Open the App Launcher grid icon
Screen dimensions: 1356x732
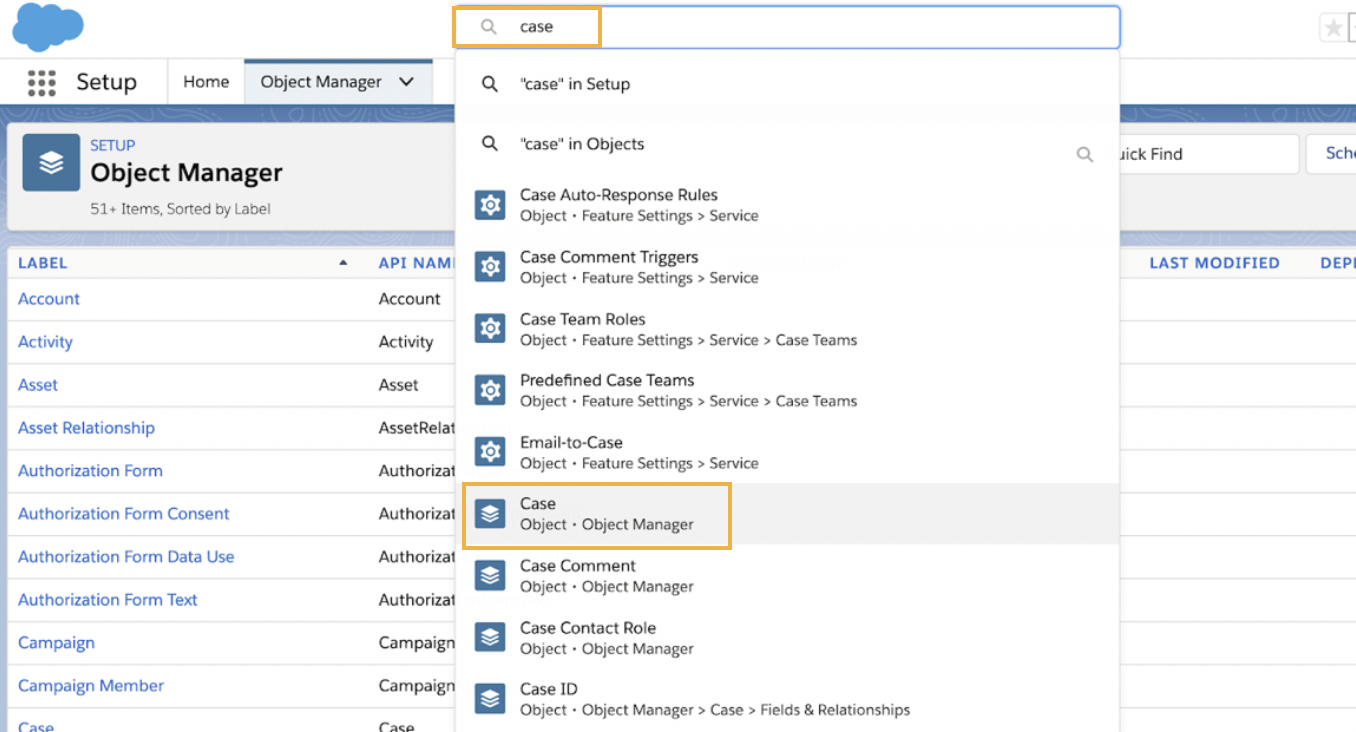[42, 82]
